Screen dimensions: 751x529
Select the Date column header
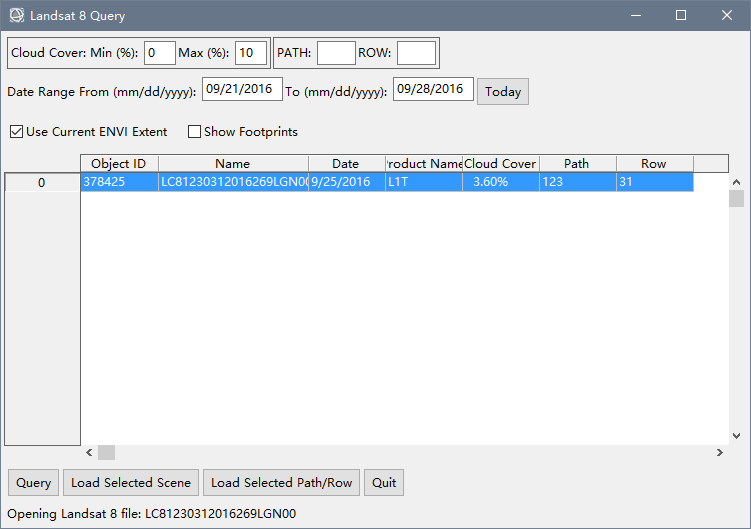[x=346, y=163]
